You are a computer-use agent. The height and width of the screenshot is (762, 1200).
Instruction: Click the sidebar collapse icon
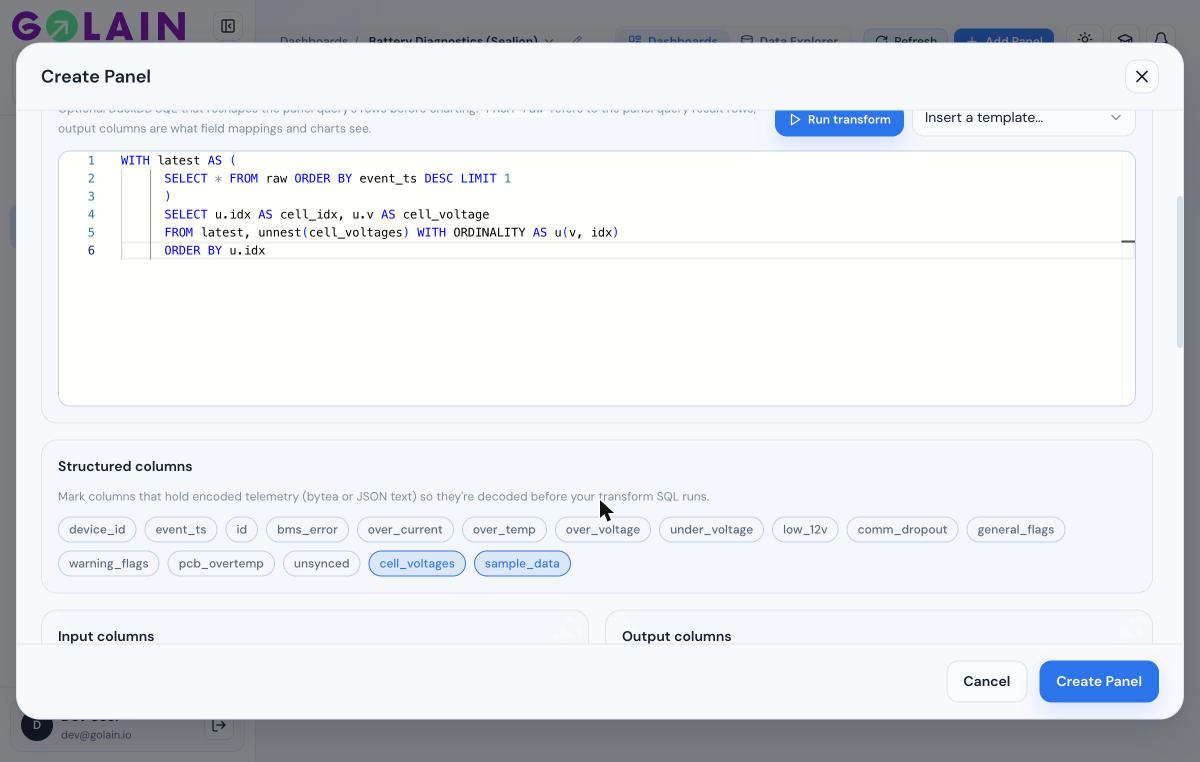pyautogui.click(x=228, y=26)
